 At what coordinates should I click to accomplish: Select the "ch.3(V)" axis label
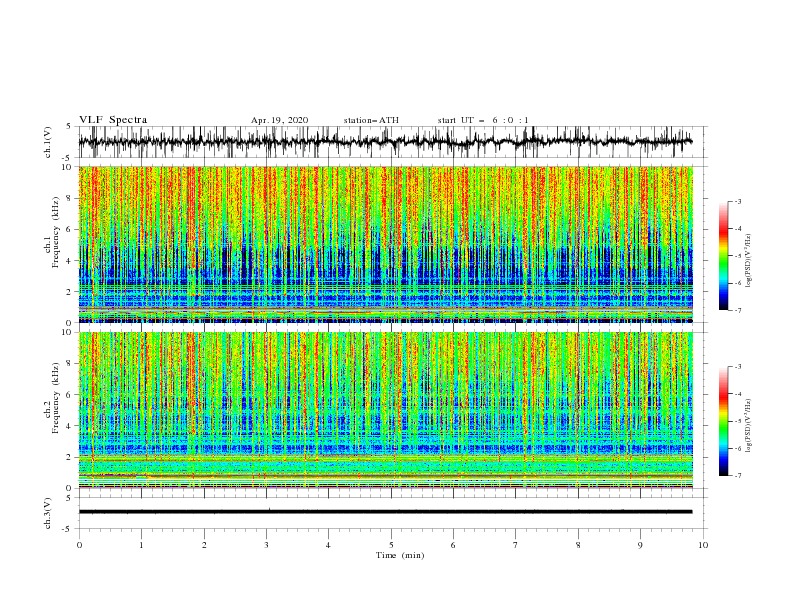point(48,513)
